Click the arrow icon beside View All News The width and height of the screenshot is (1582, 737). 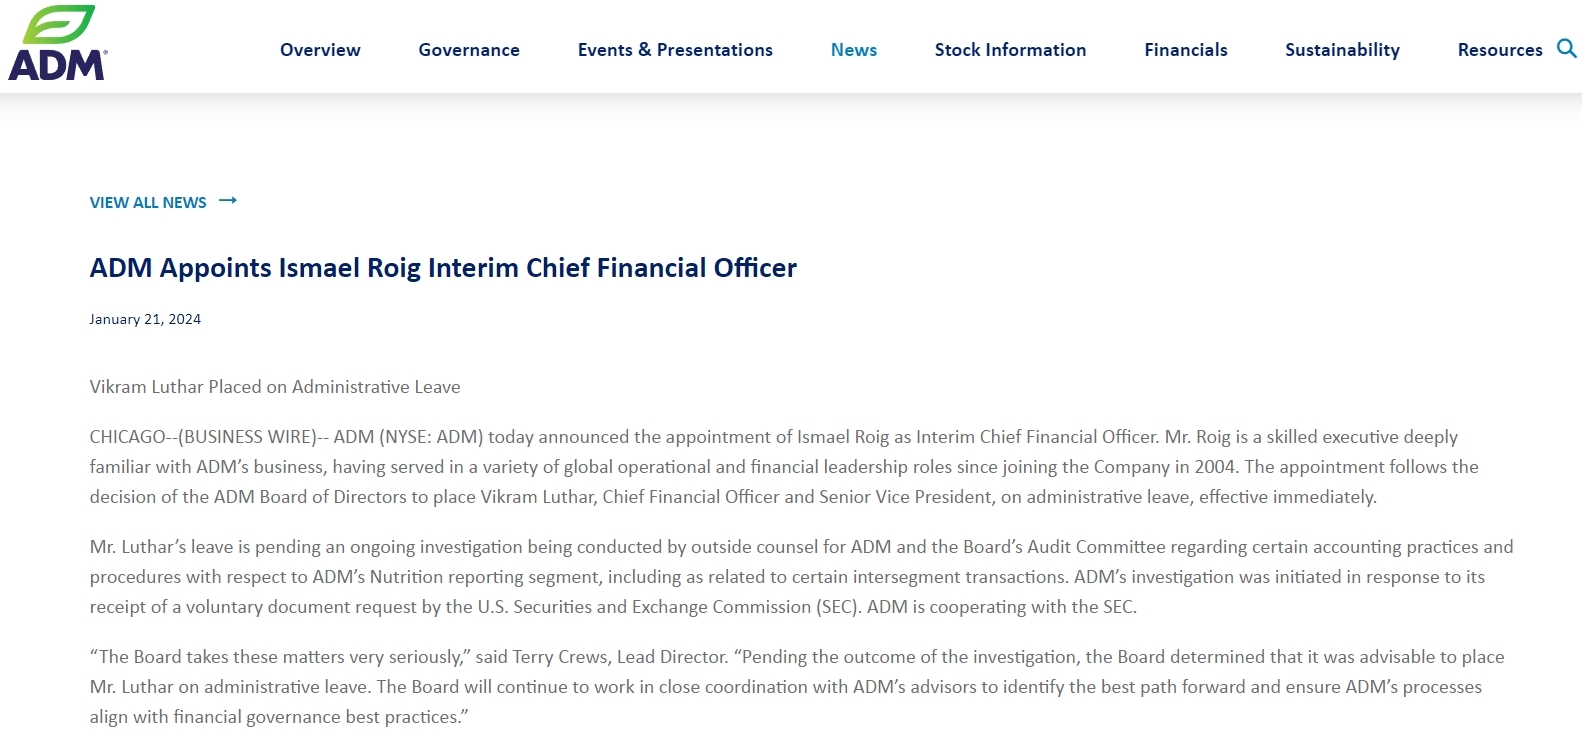(228, 201)
